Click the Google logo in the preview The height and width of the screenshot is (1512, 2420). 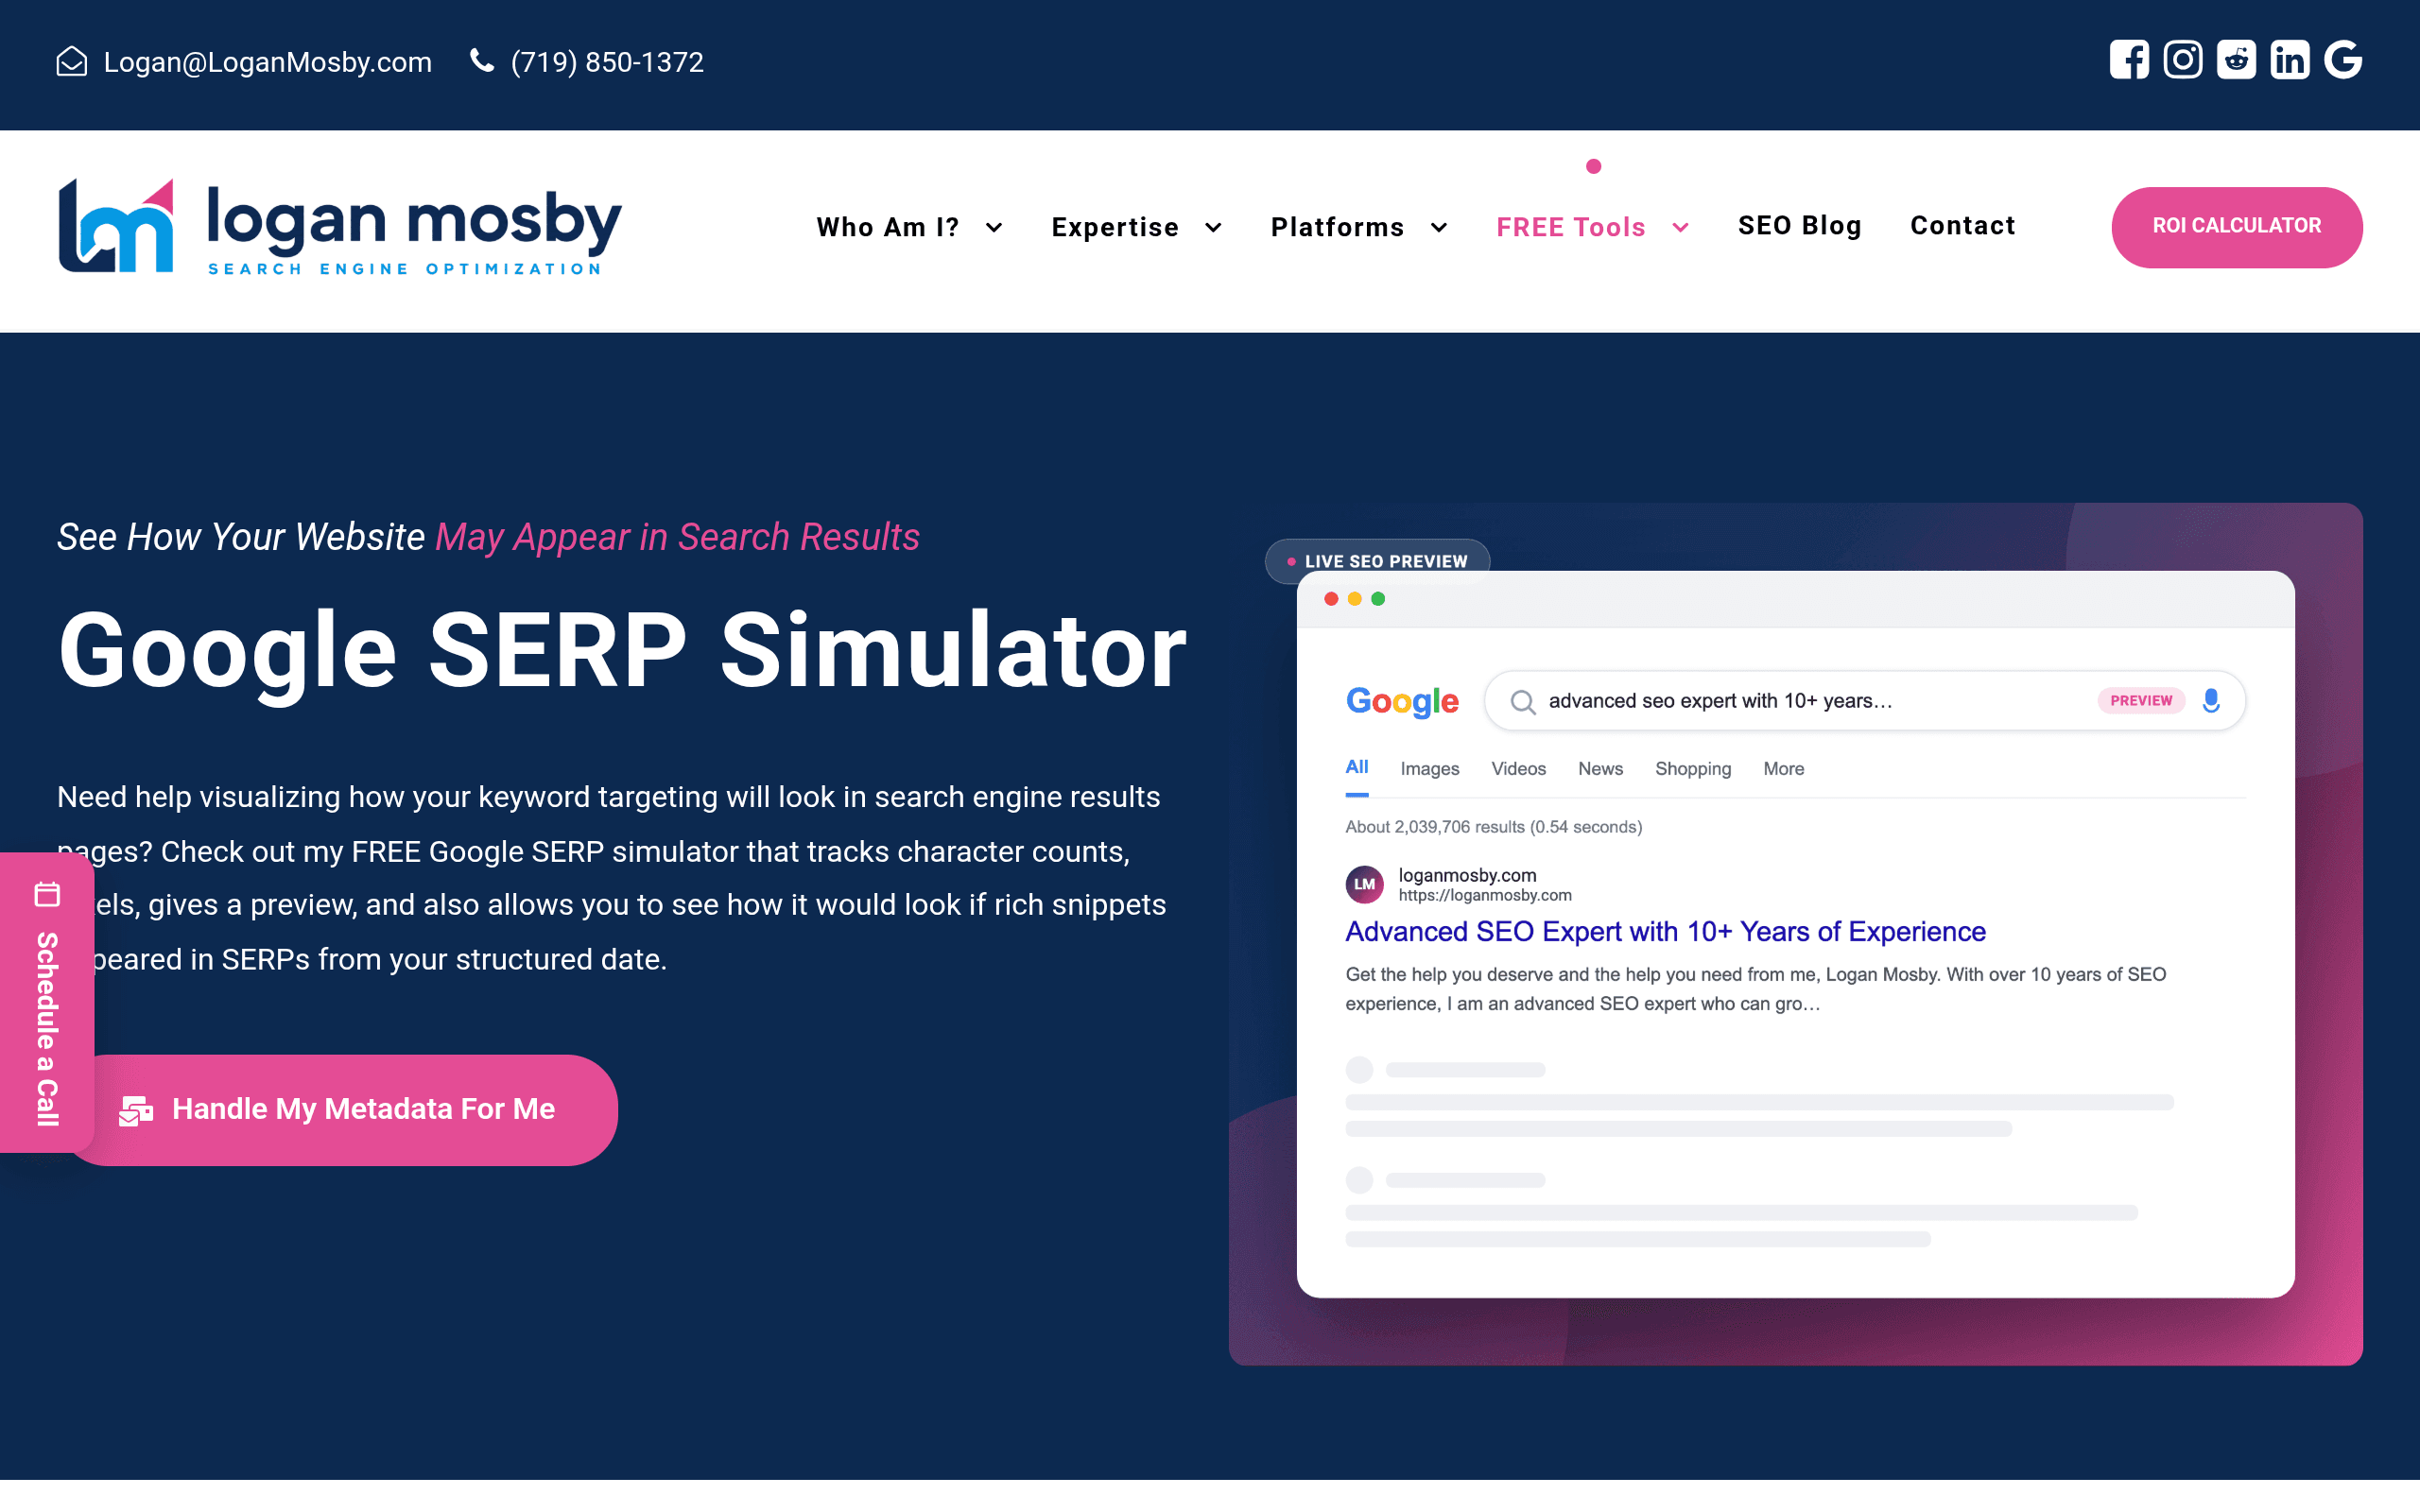[1402, 702]
